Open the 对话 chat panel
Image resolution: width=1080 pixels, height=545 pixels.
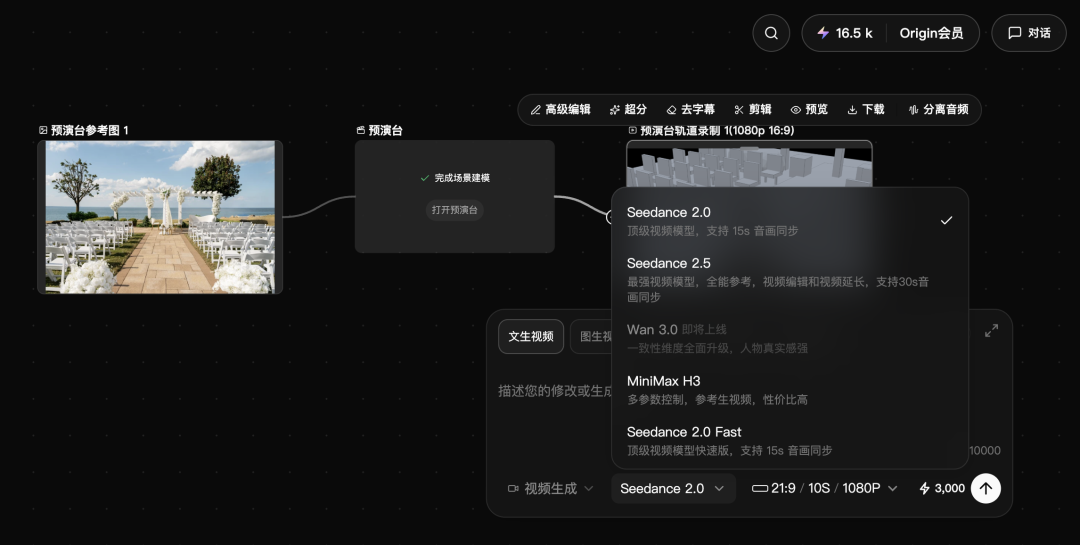pyautogui.click(x=1029, y=33)
